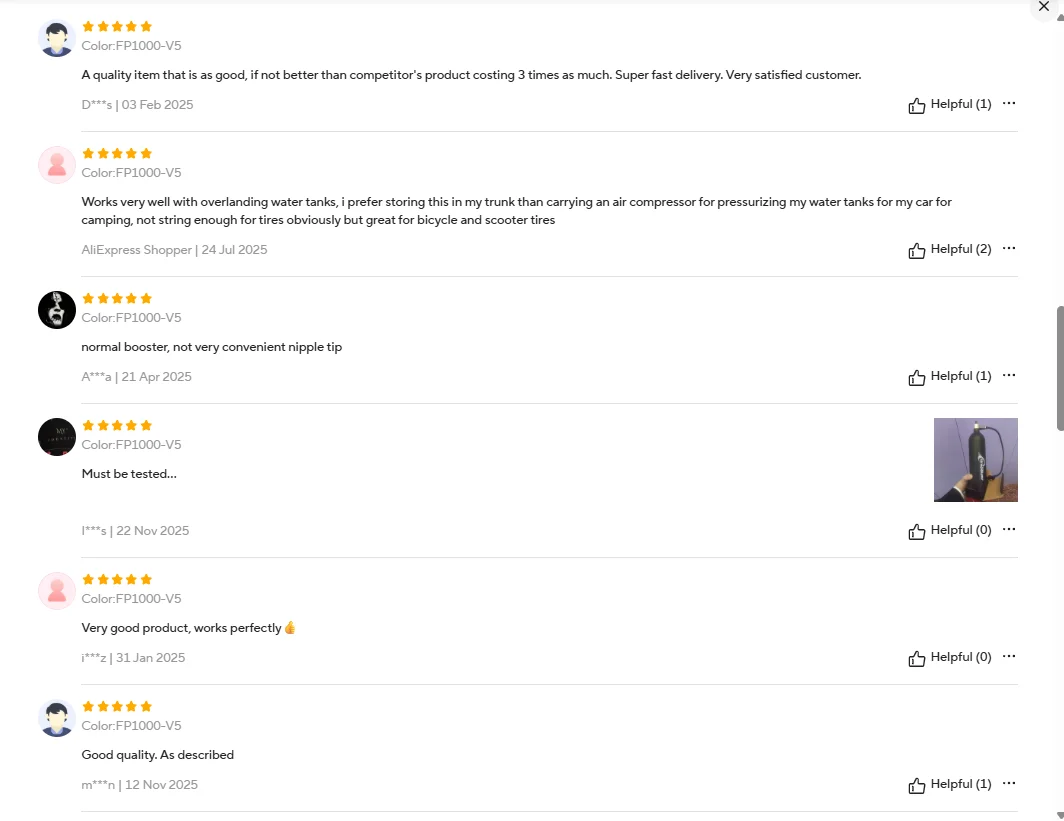The image size is (1064, 821).
Task: Thumbs up i***z's 'works perfectly' review
Action: coord(949,657)
